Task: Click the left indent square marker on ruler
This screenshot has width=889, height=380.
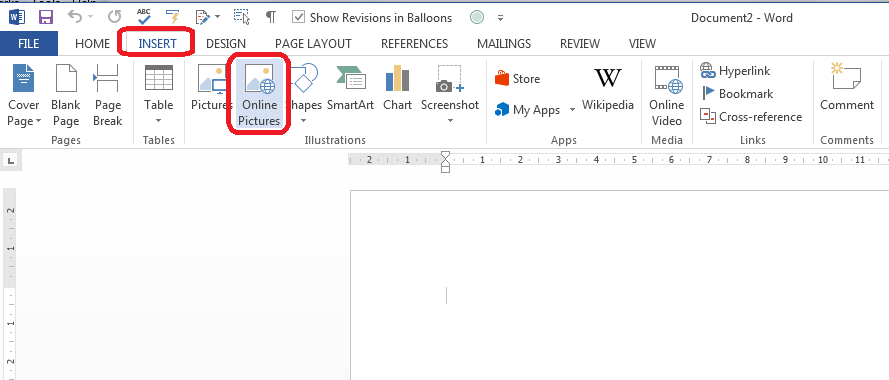Action: click(x=445, y=169)
